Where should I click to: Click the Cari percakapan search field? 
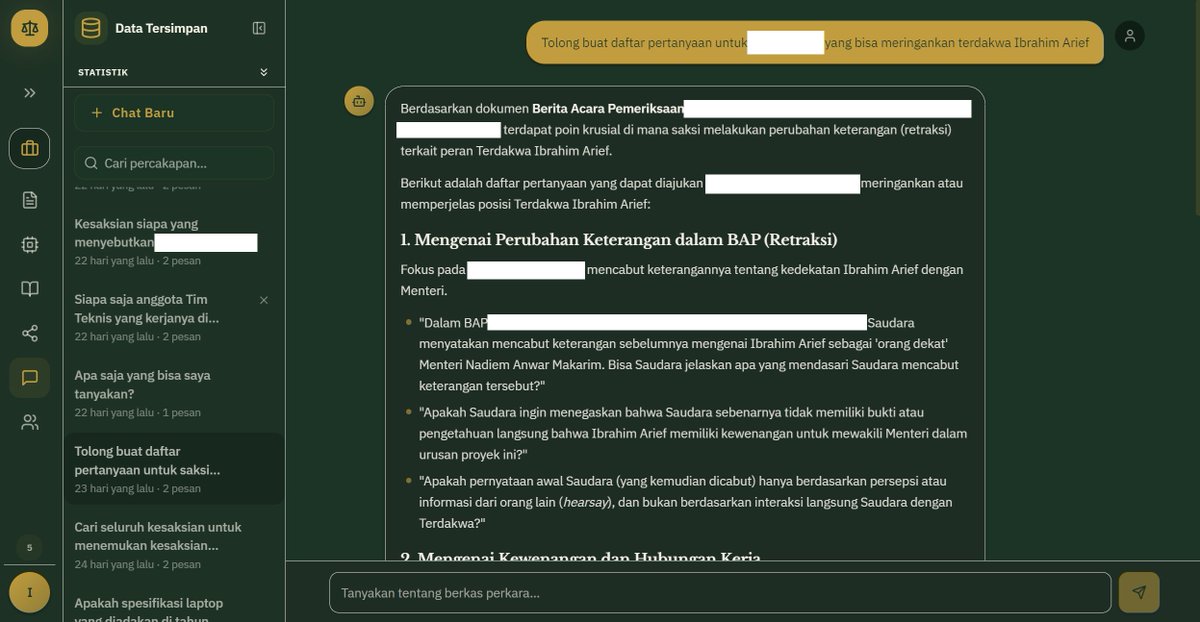tap(174, 163)
